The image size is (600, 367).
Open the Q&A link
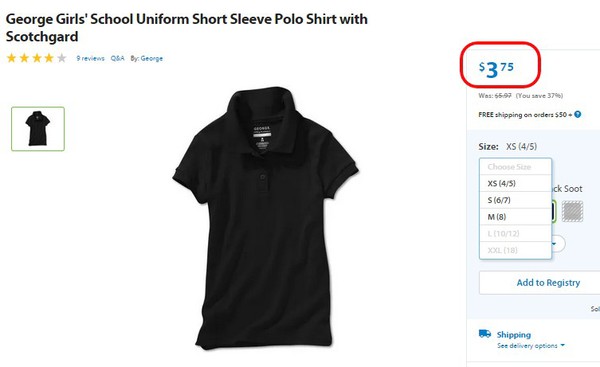(117, 58)
